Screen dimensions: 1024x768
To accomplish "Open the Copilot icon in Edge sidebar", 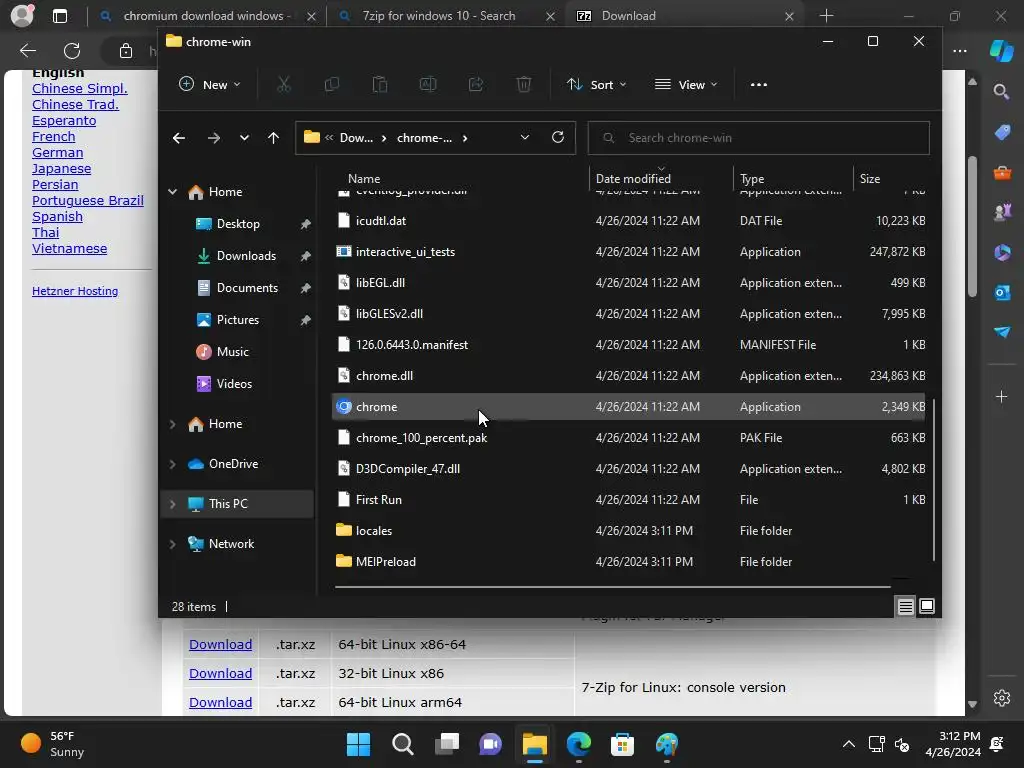I will tap(1001, 50).
